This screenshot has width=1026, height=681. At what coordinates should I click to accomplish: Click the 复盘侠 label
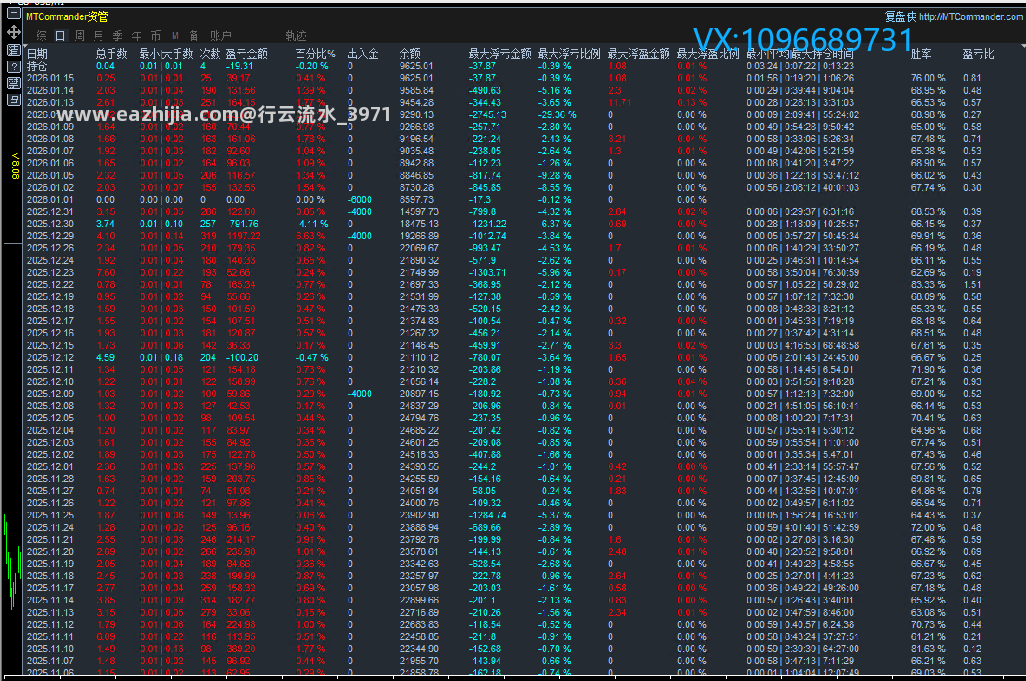[900, 17]
